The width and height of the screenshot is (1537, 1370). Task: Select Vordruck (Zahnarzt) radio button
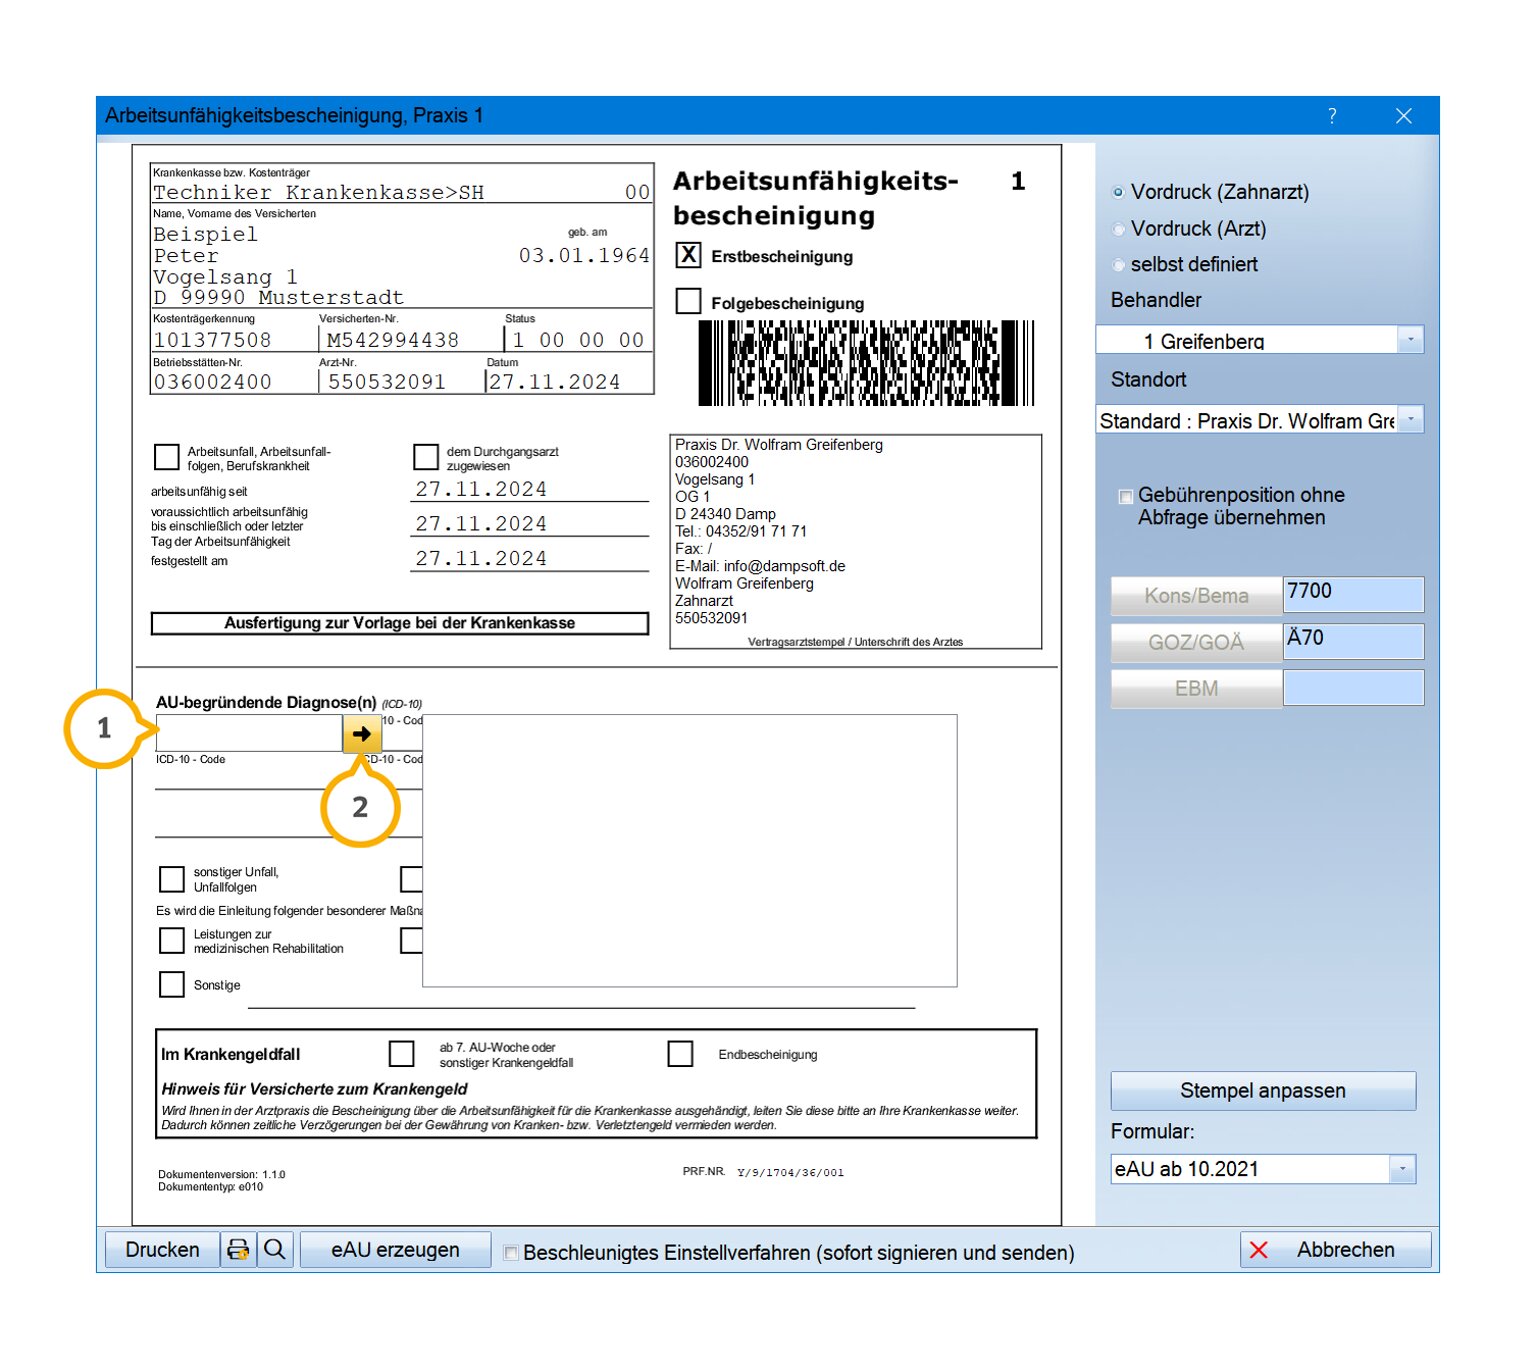tap(1118, 192)
